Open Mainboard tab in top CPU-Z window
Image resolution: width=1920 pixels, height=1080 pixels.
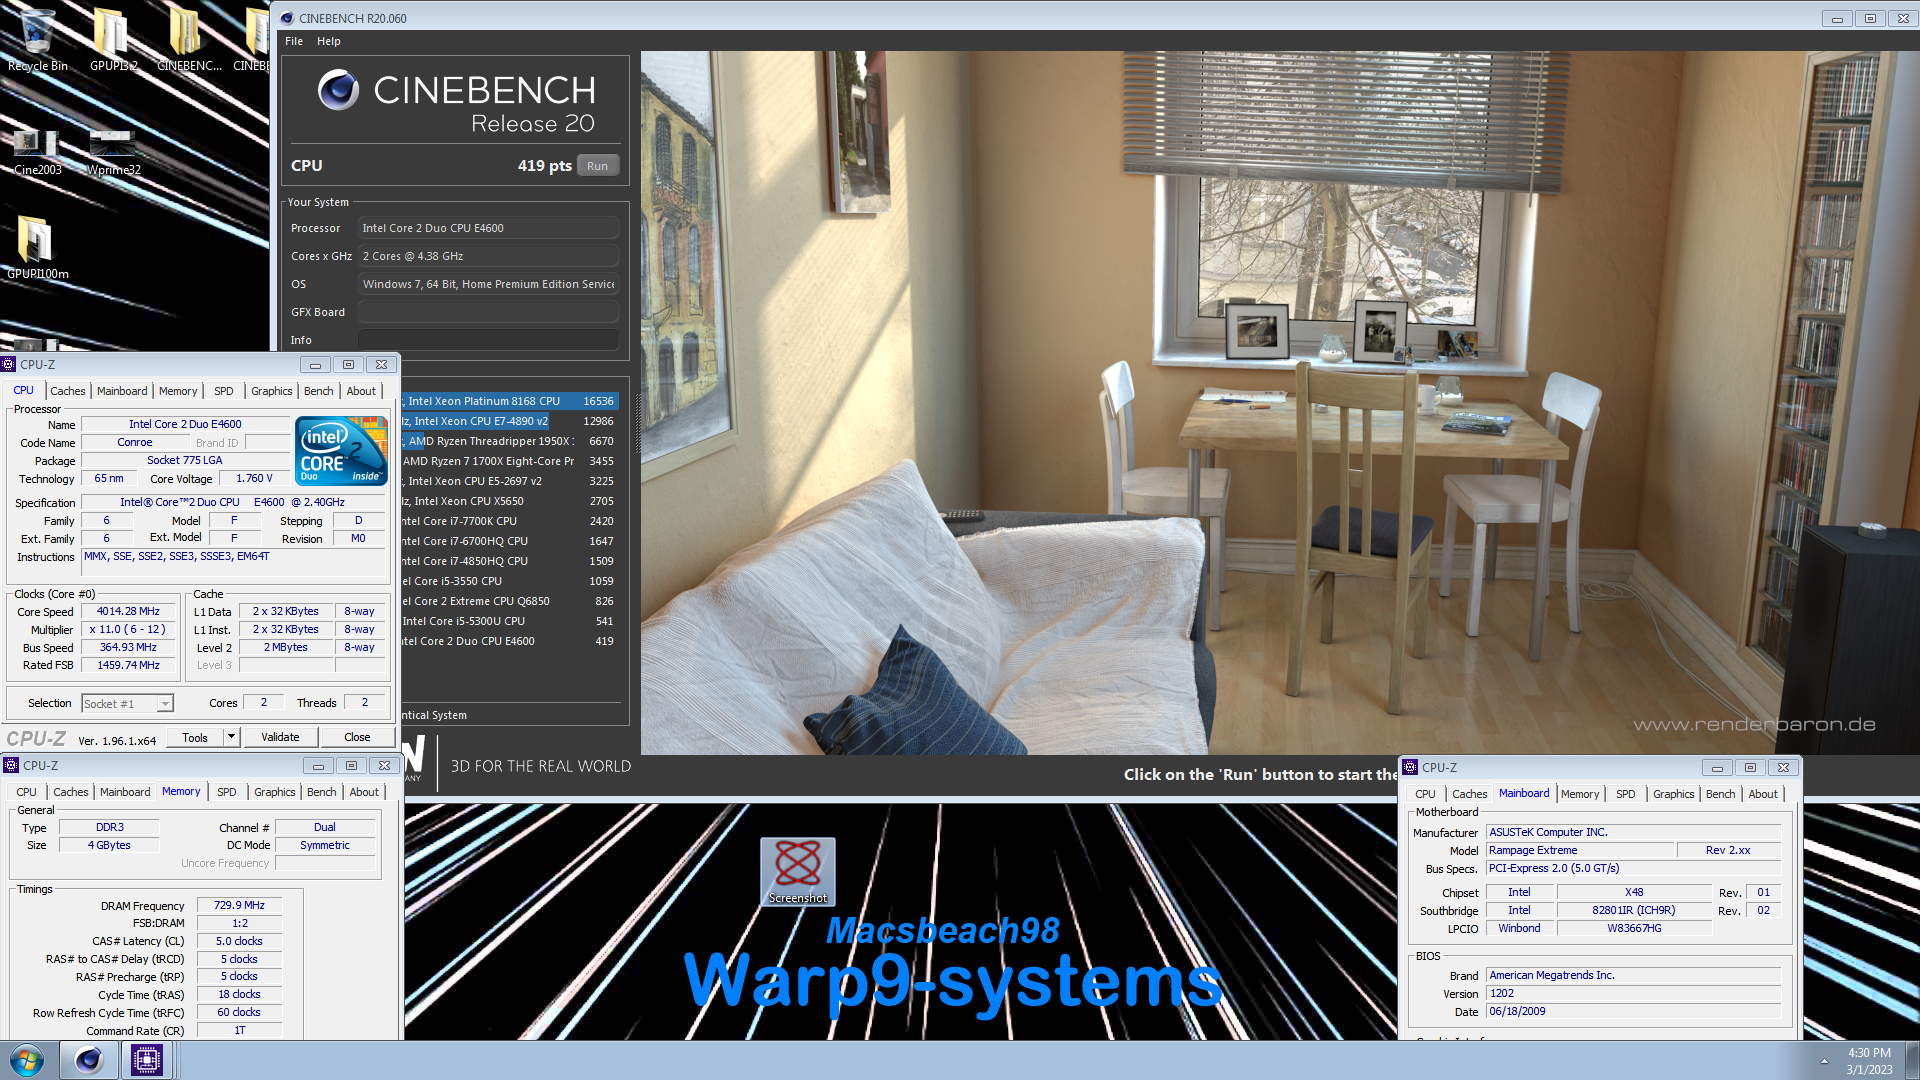(x=122, y=391)
